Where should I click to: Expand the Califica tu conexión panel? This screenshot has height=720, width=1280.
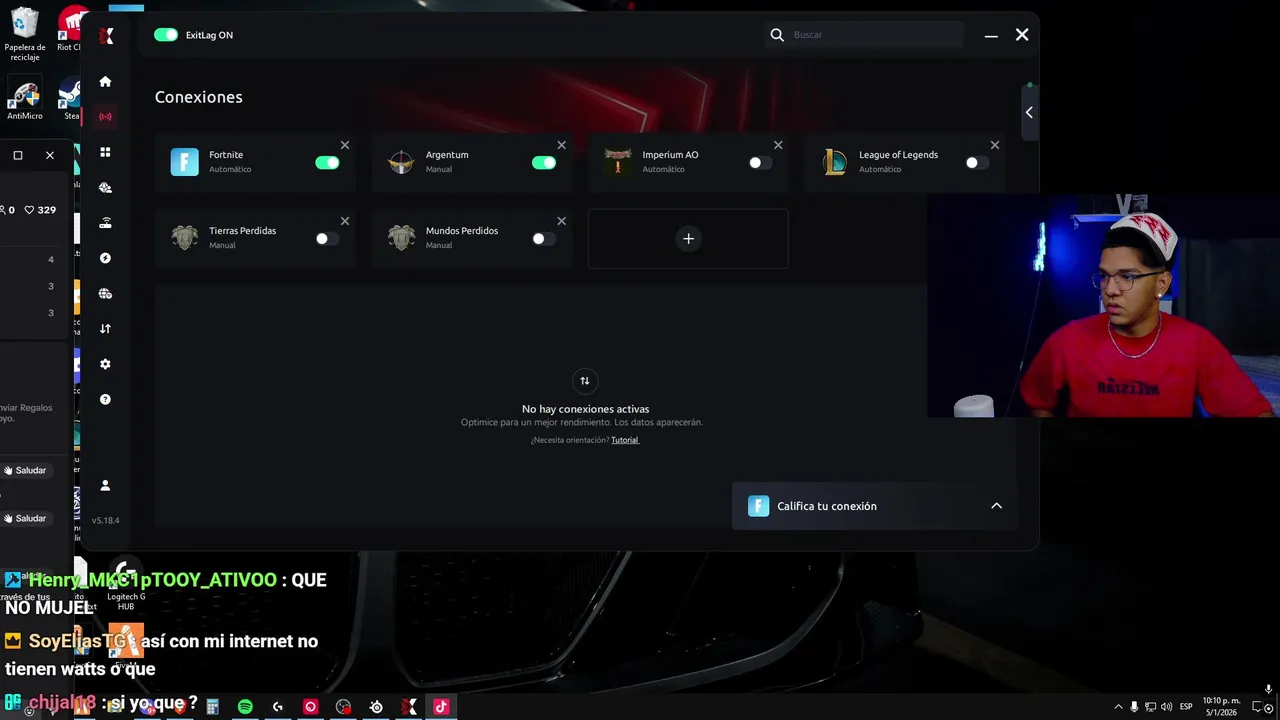pos(996,506)
